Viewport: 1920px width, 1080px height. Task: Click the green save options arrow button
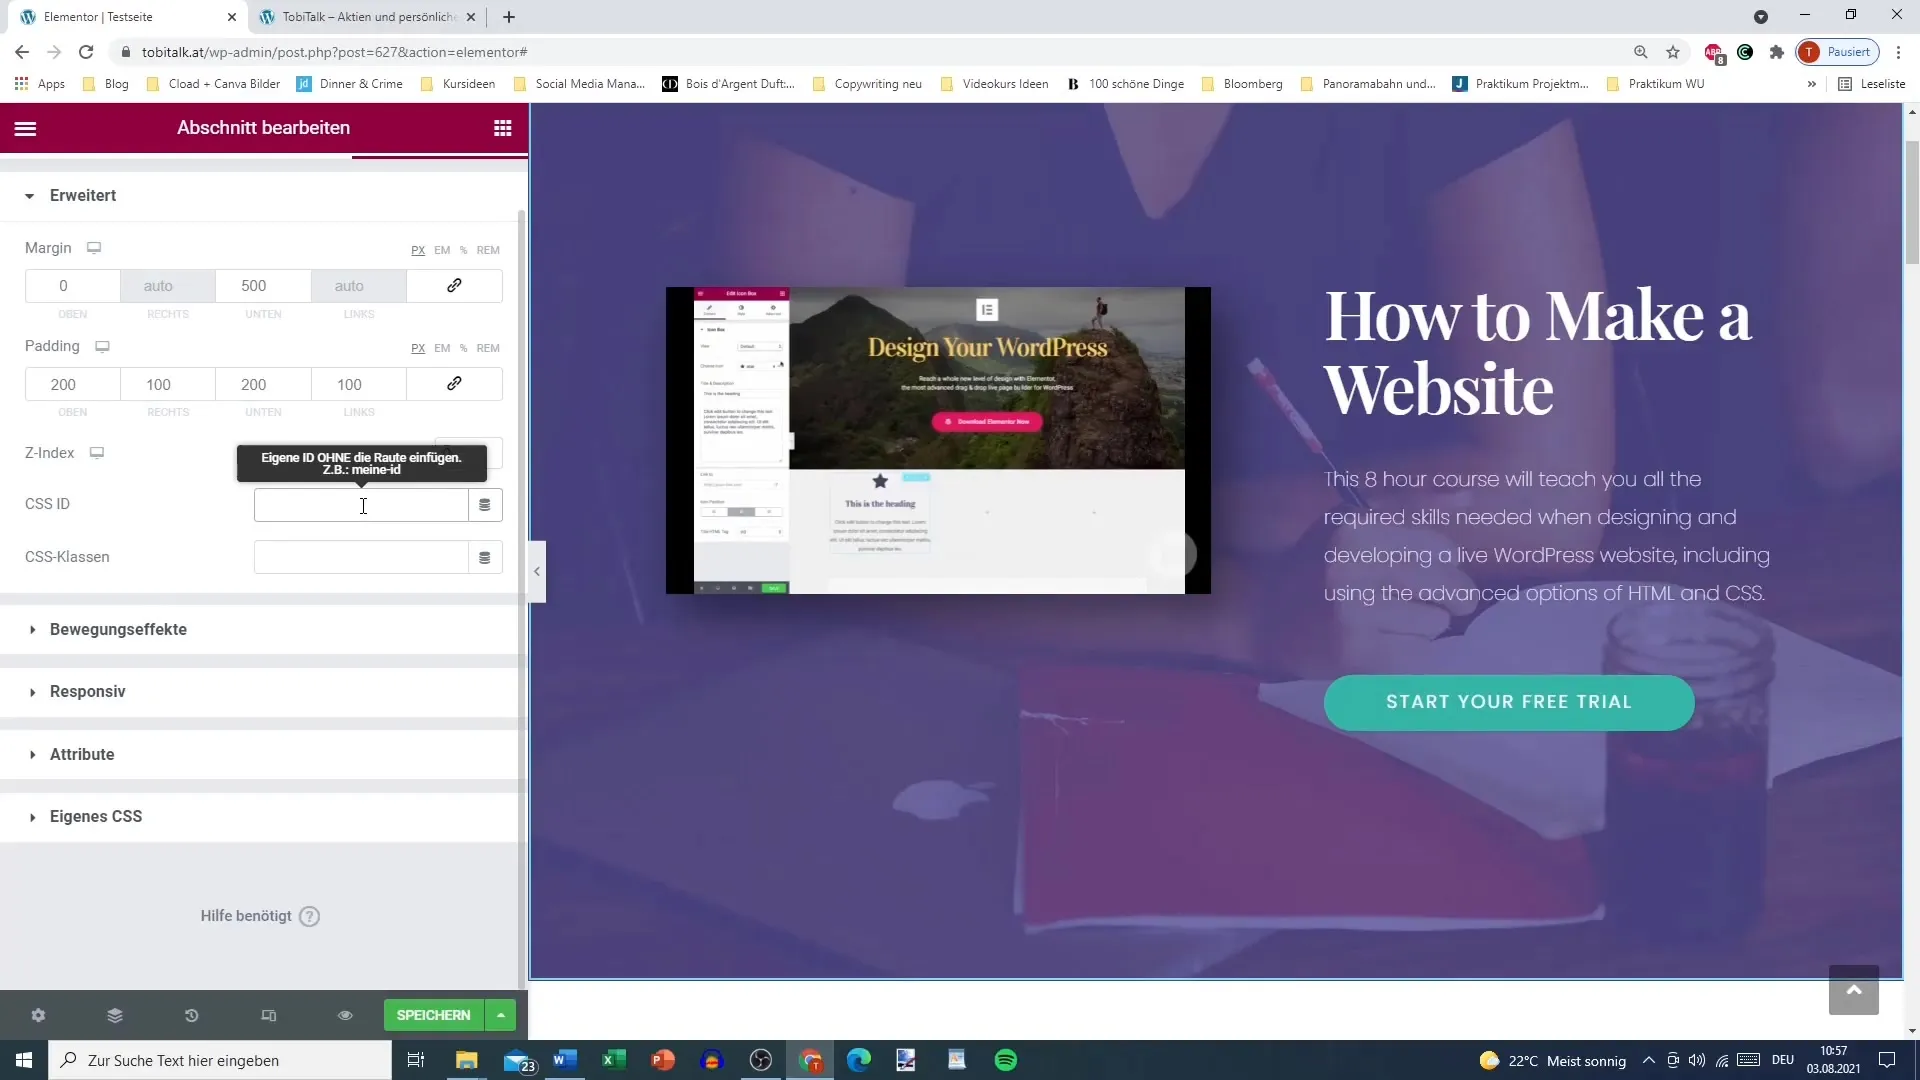(x=498, y=1014)
